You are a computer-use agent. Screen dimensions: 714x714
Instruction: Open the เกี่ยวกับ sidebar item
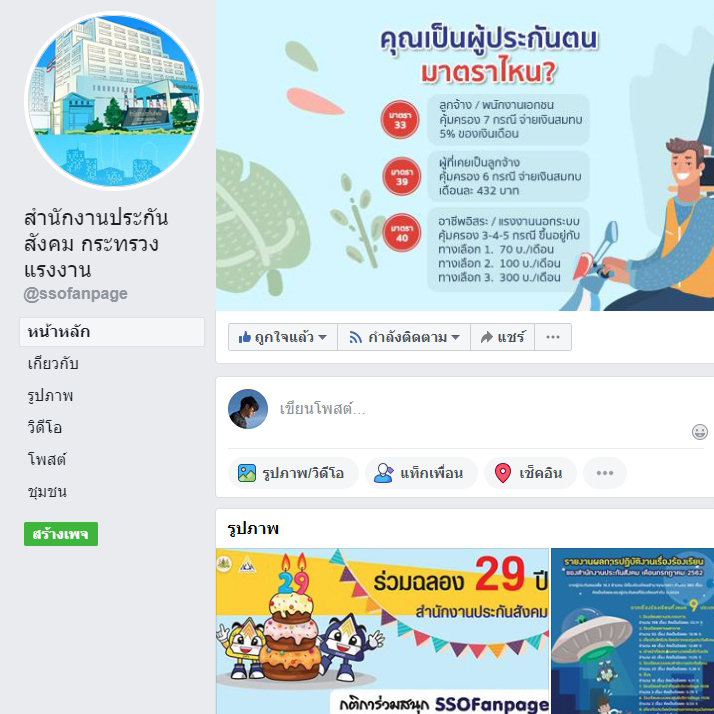click(x=53, y=364)
